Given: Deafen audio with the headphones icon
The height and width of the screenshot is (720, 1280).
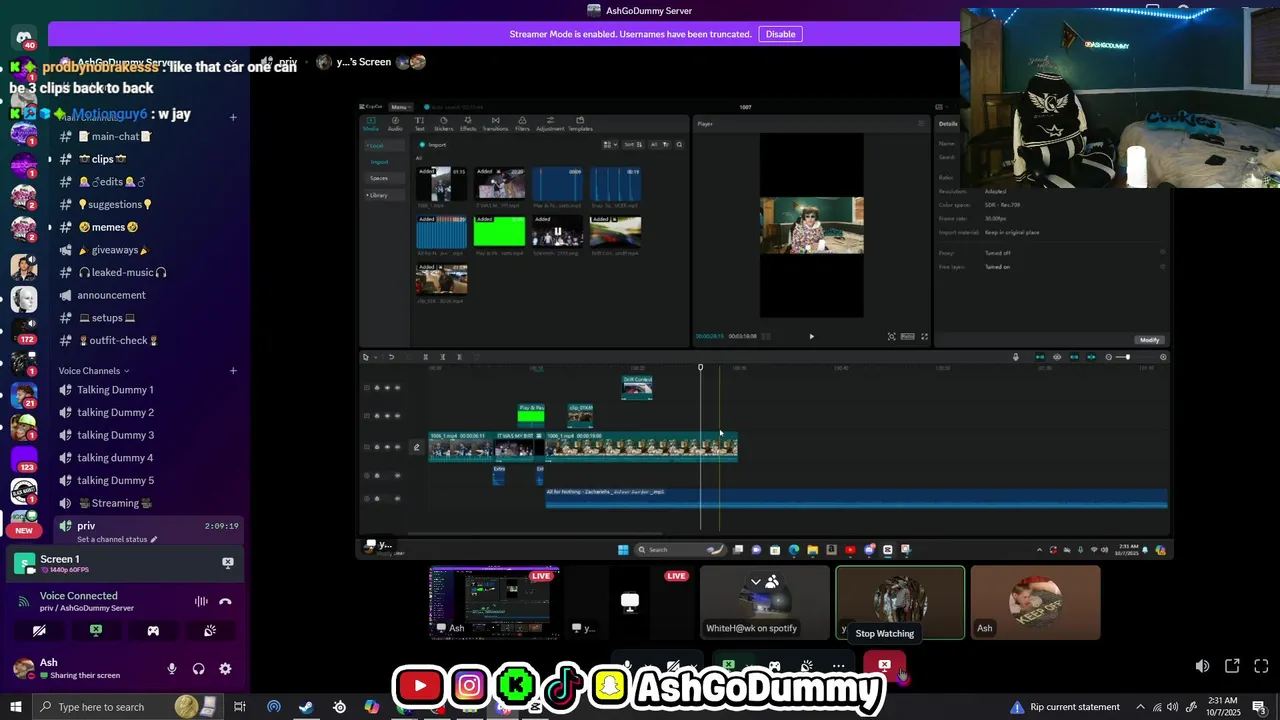Looking at the screenshot, I should click(x=198, y=669).
